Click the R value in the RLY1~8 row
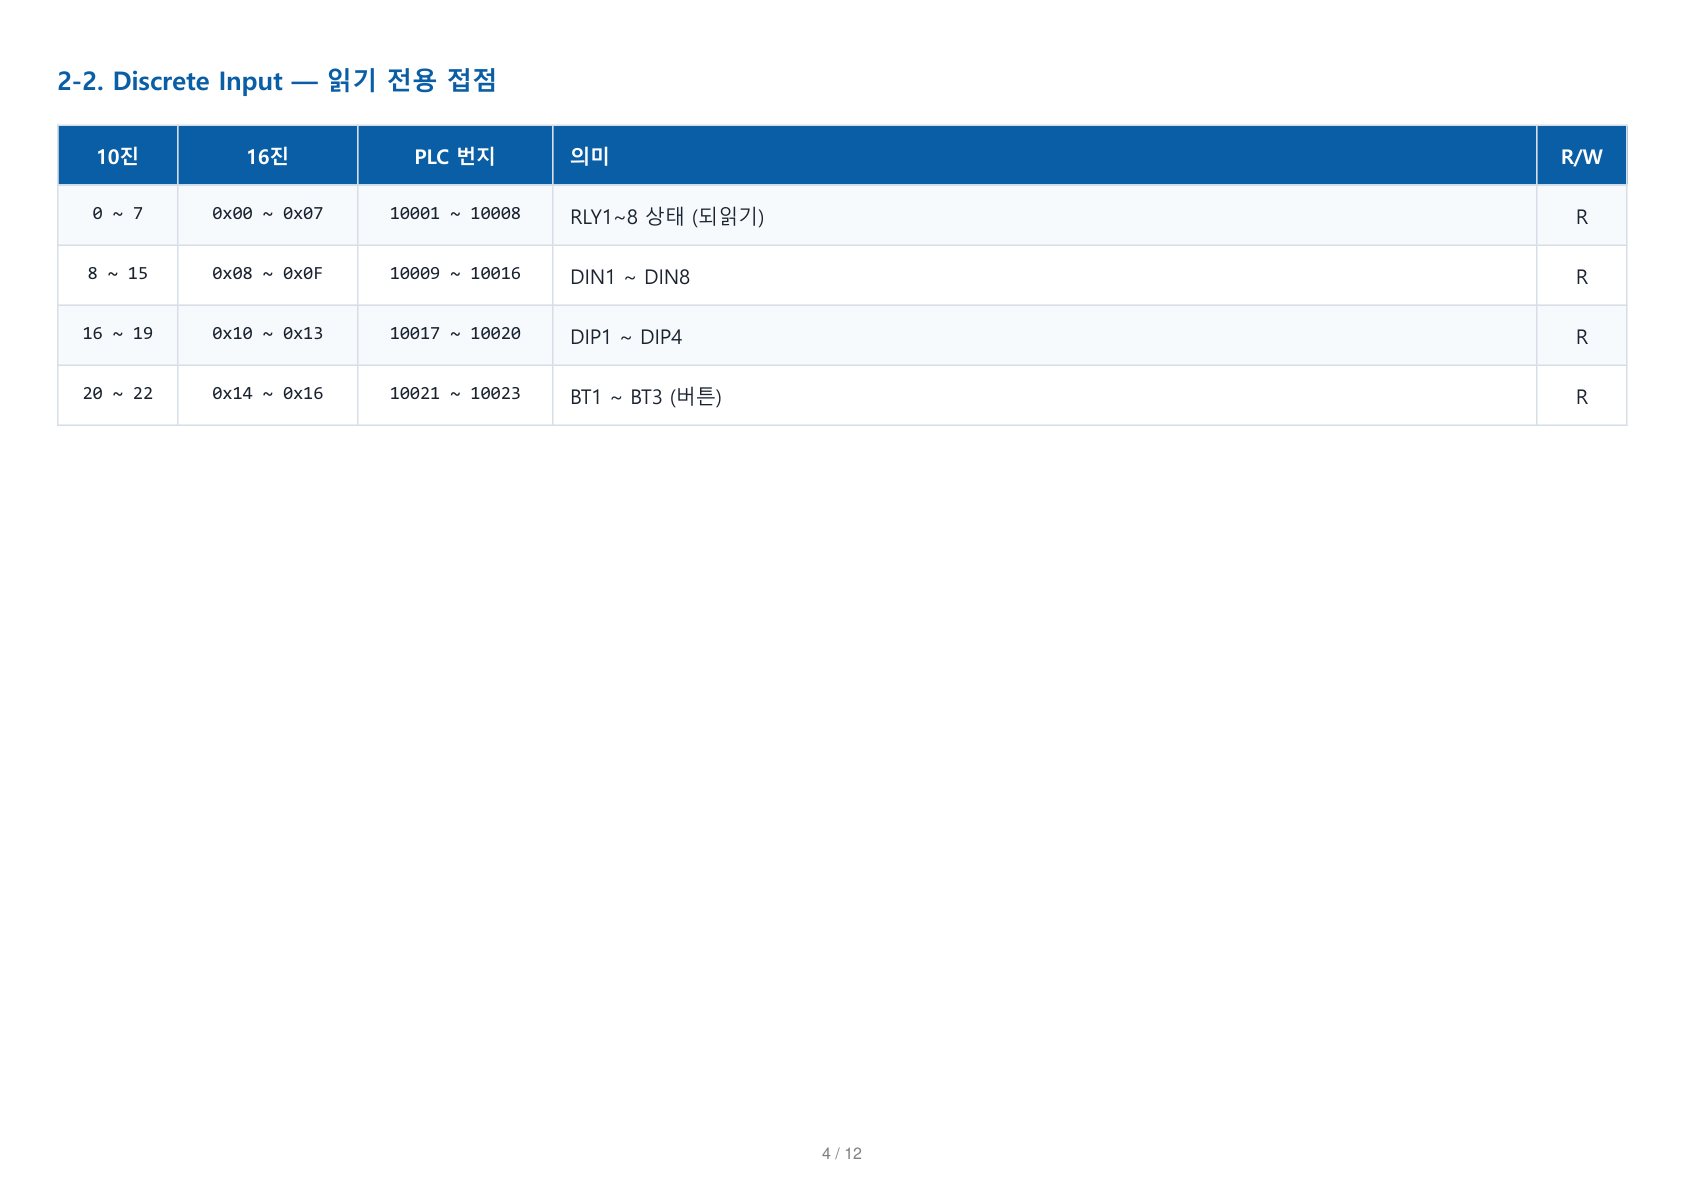The height and width of the screenshot is (1190, 1684). click(x=1582, y=217)
